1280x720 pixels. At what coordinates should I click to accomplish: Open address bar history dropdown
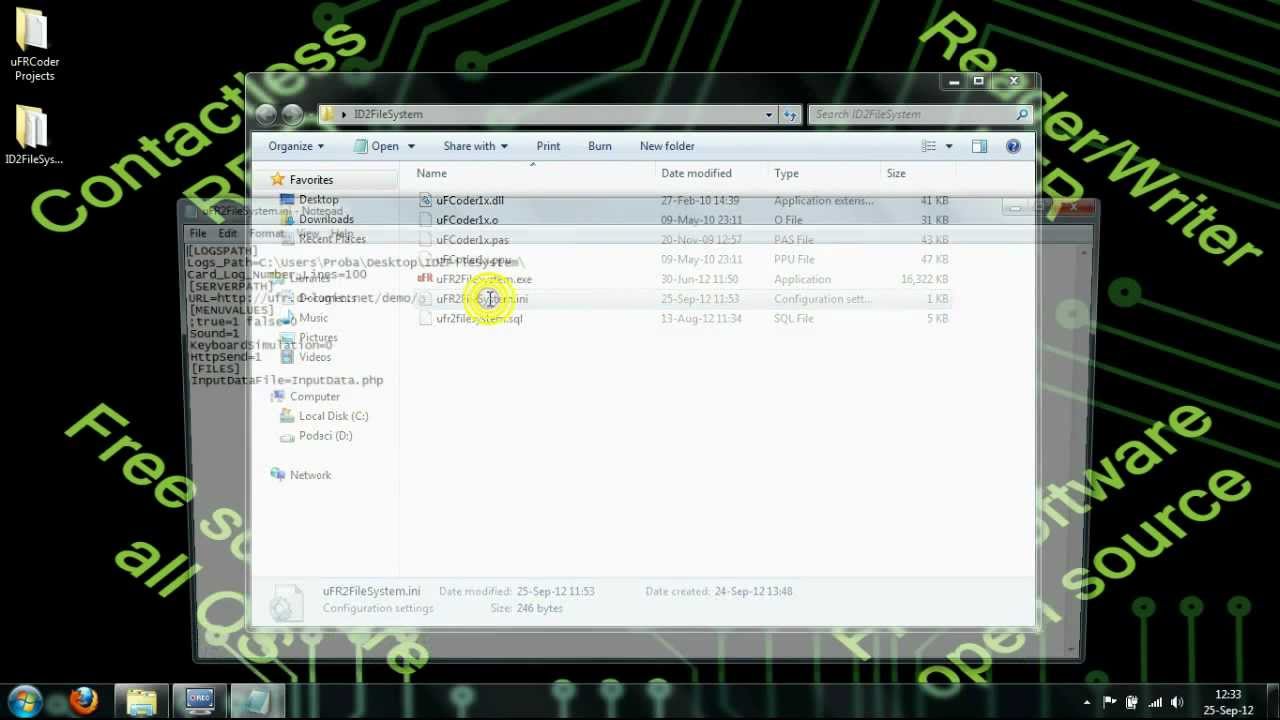click(769, 114)
